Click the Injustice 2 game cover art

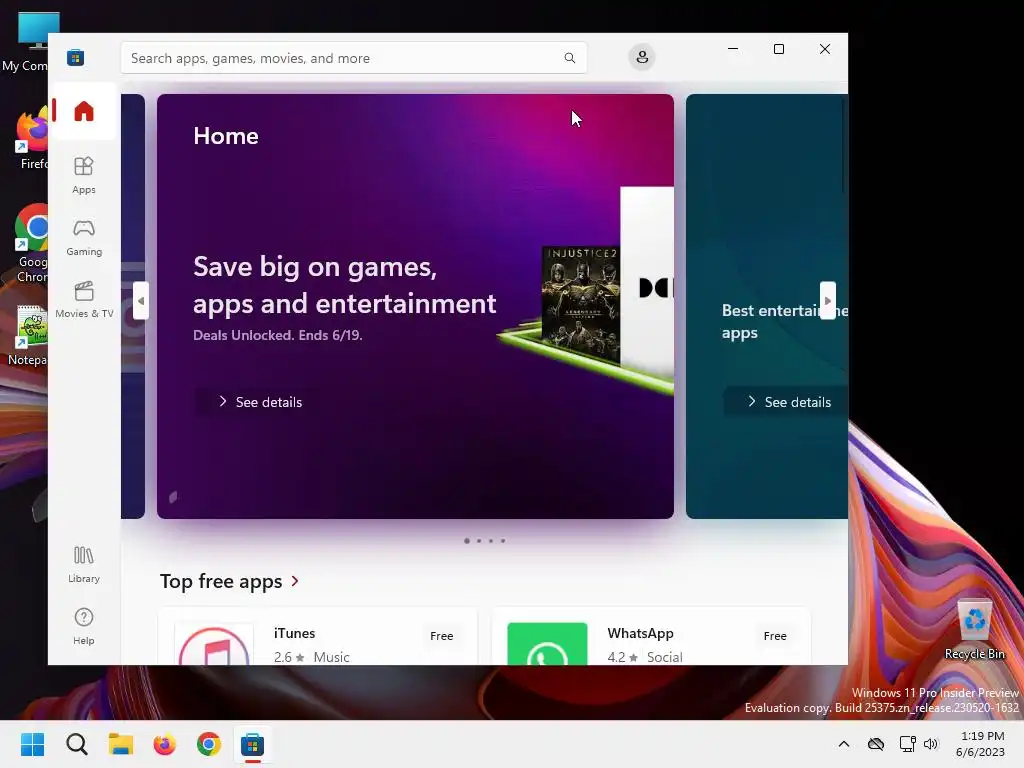581,304
